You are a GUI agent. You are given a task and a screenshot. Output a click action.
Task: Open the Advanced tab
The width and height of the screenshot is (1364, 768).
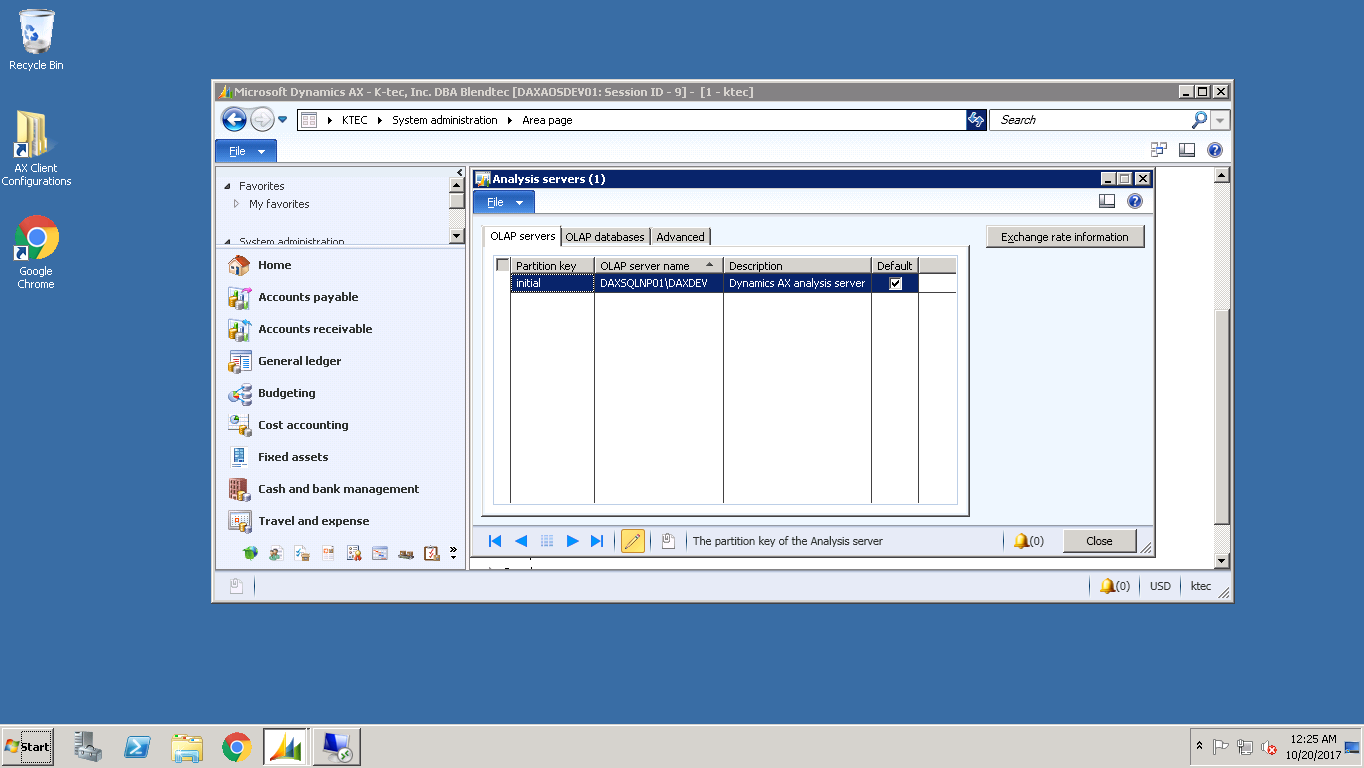680,237
